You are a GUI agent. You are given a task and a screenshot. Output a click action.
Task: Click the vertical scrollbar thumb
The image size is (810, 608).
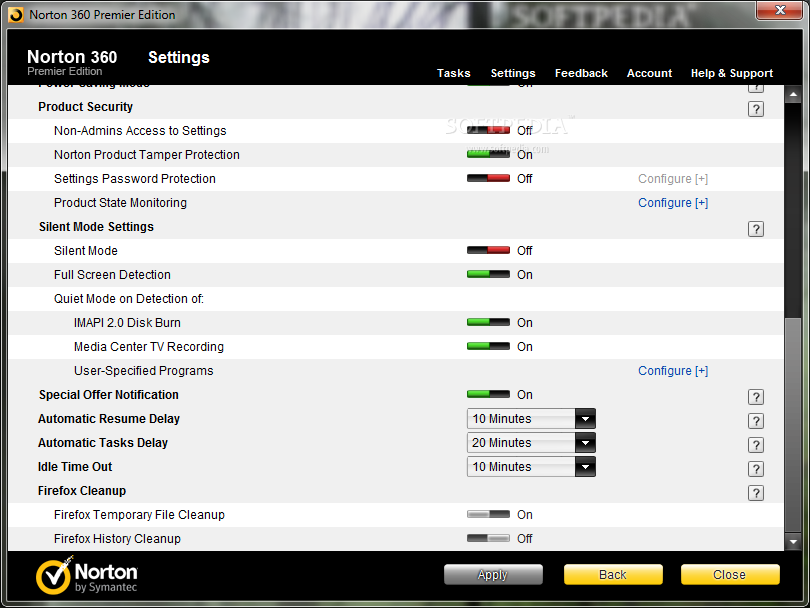[793, 425]
